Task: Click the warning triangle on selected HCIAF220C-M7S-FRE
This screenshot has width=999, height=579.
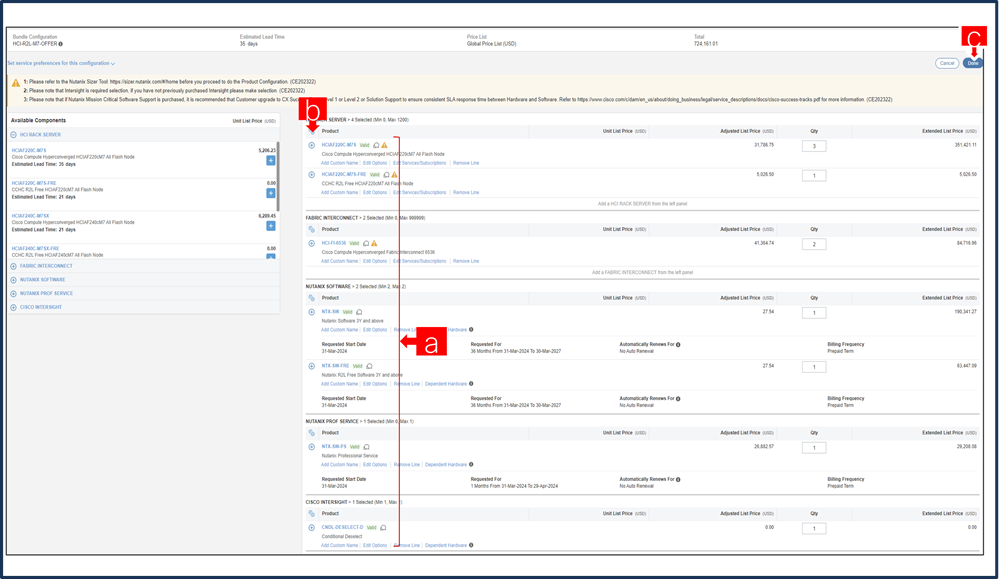Action: tap(394, 175)
